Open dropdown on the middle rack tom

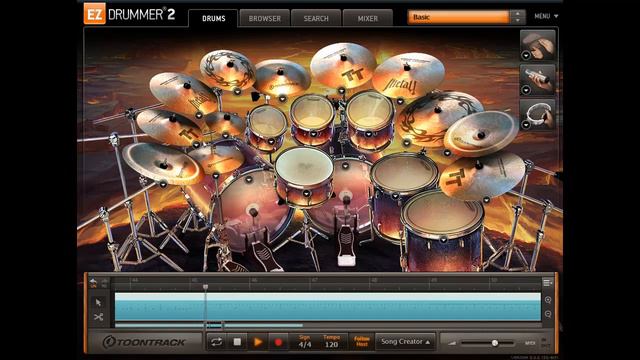(313, 134)
